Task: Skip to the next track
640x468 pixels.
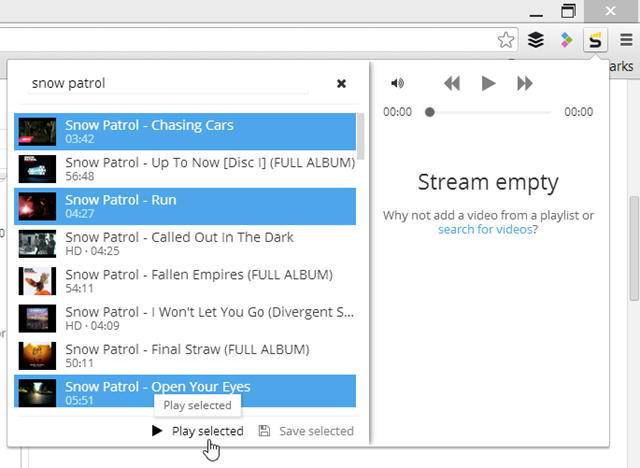Action: tap(525, 83)
